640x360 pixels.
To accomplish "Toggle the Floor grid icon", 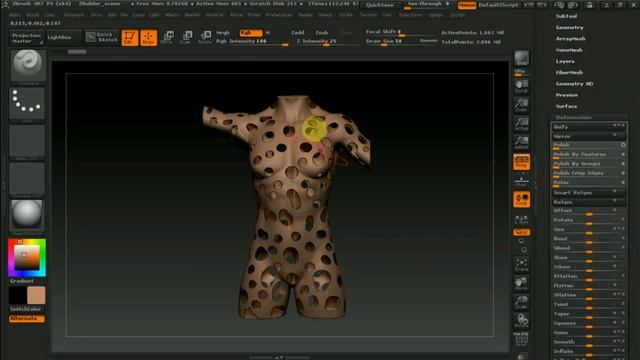I will pyautogui.click(x=521, y=181).
